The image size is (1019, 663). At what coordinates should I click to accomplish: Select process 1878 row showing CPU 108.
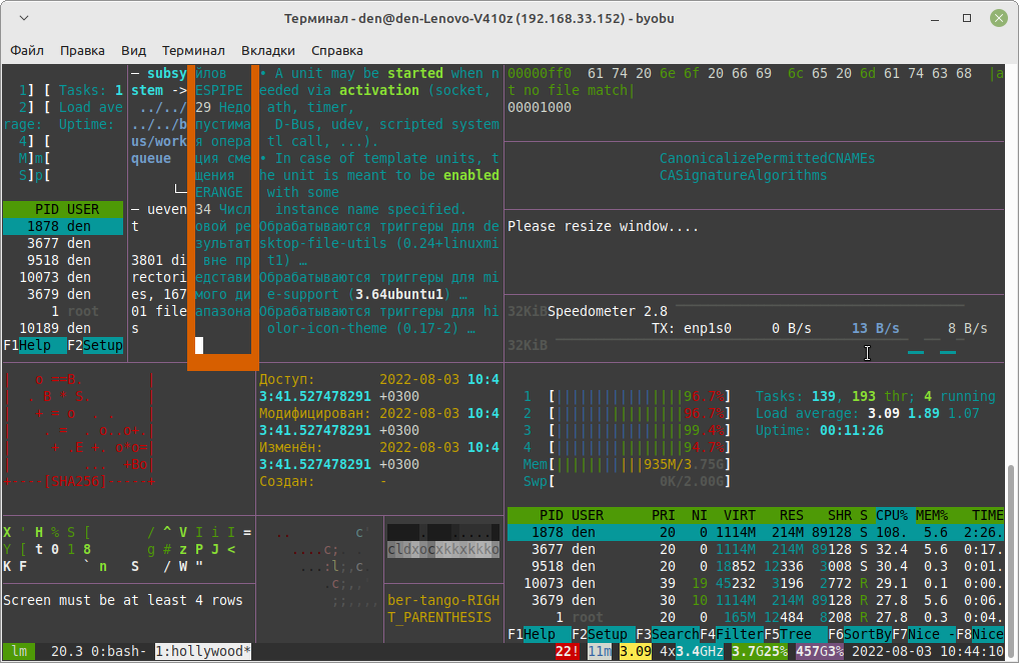point(756,532)
